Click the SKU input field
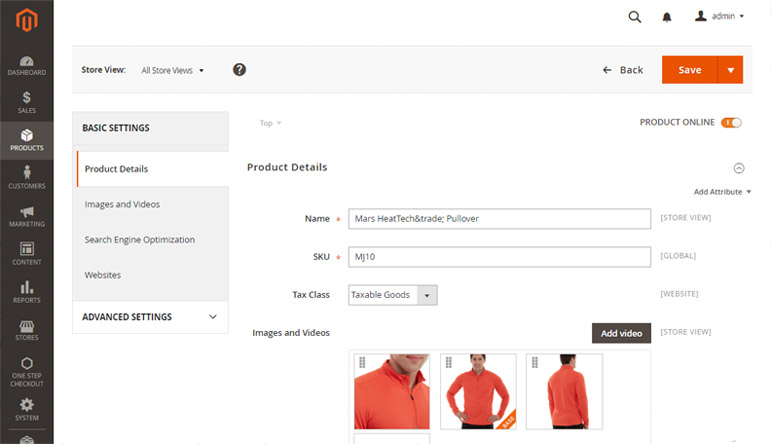 point(499,257)
